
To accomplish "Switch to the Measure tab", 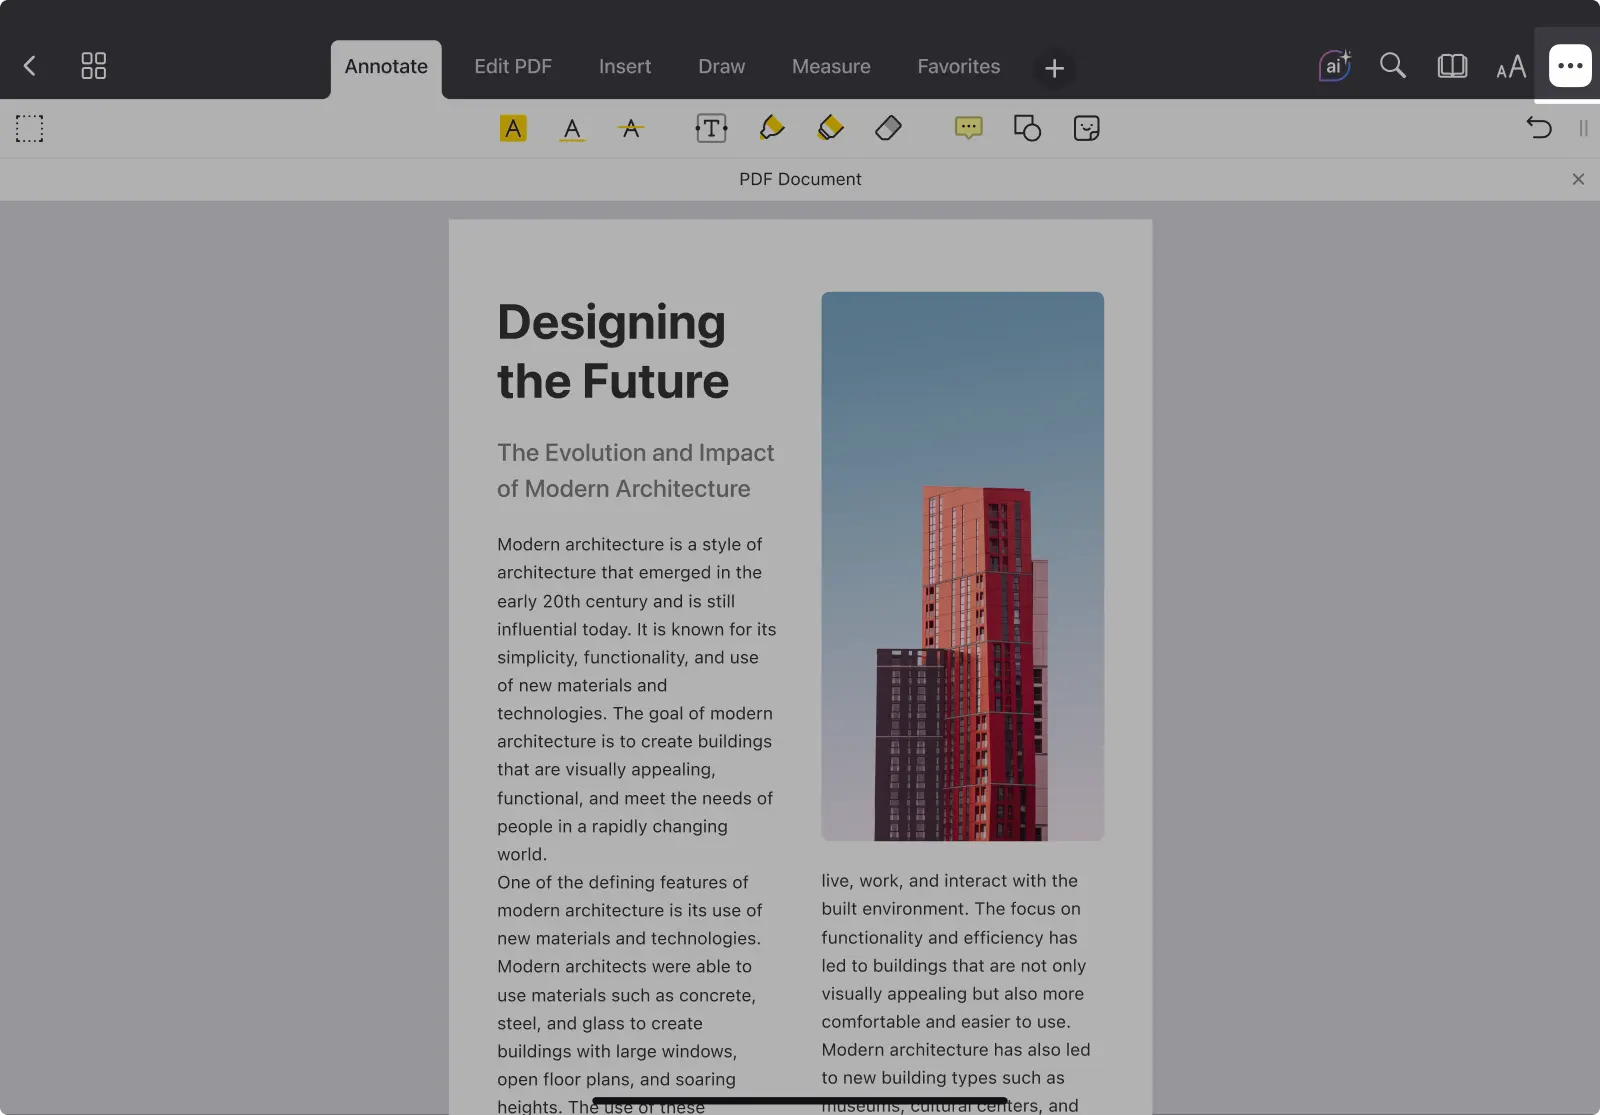I will point(830,66).
